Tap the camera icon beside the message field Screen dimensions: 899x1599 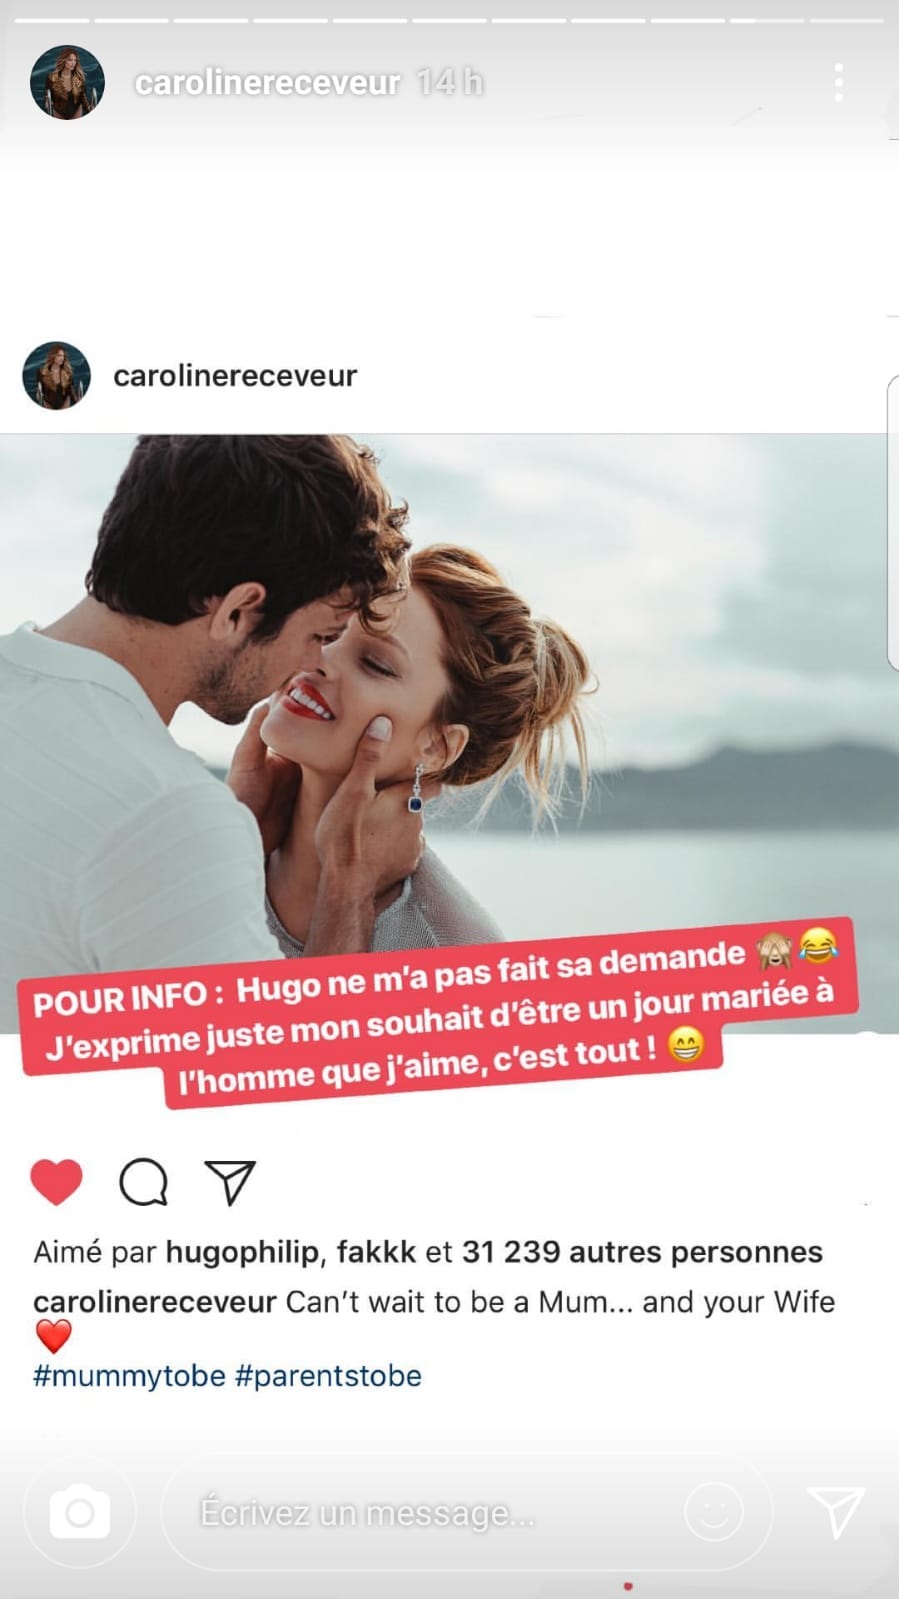tap(80, 1512)
